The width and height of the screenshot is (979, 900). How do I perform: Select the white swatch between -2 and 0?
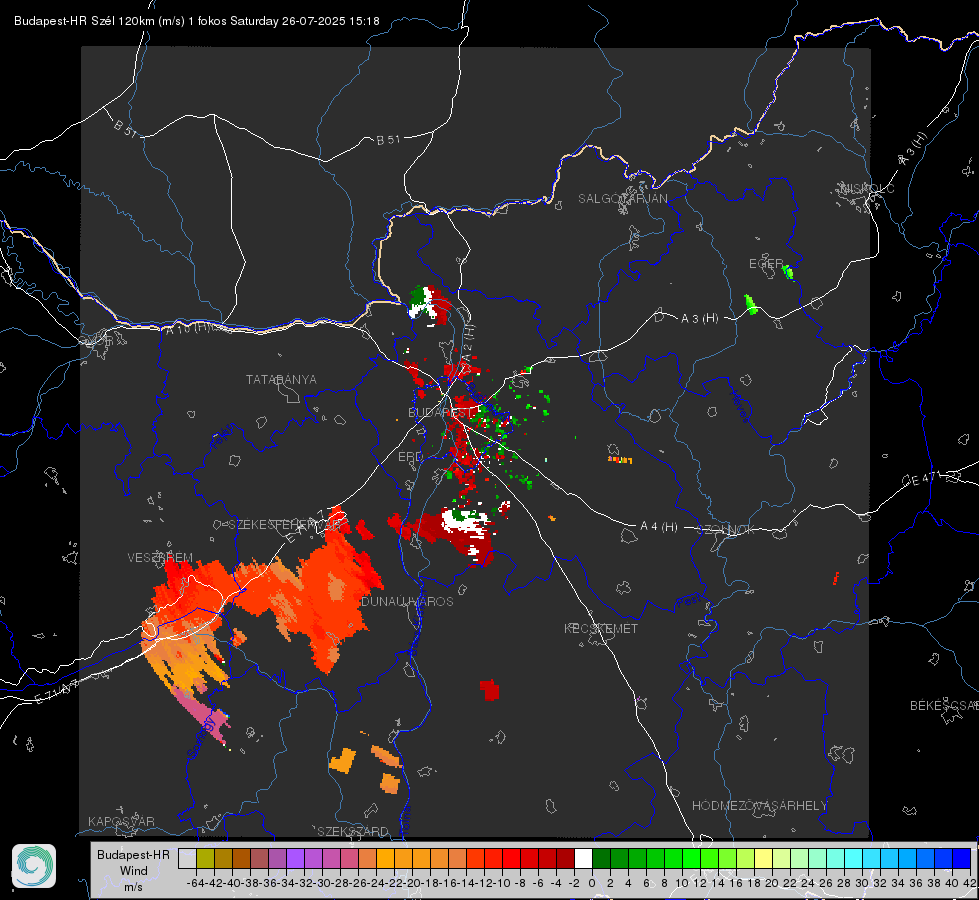click(583, 859)
